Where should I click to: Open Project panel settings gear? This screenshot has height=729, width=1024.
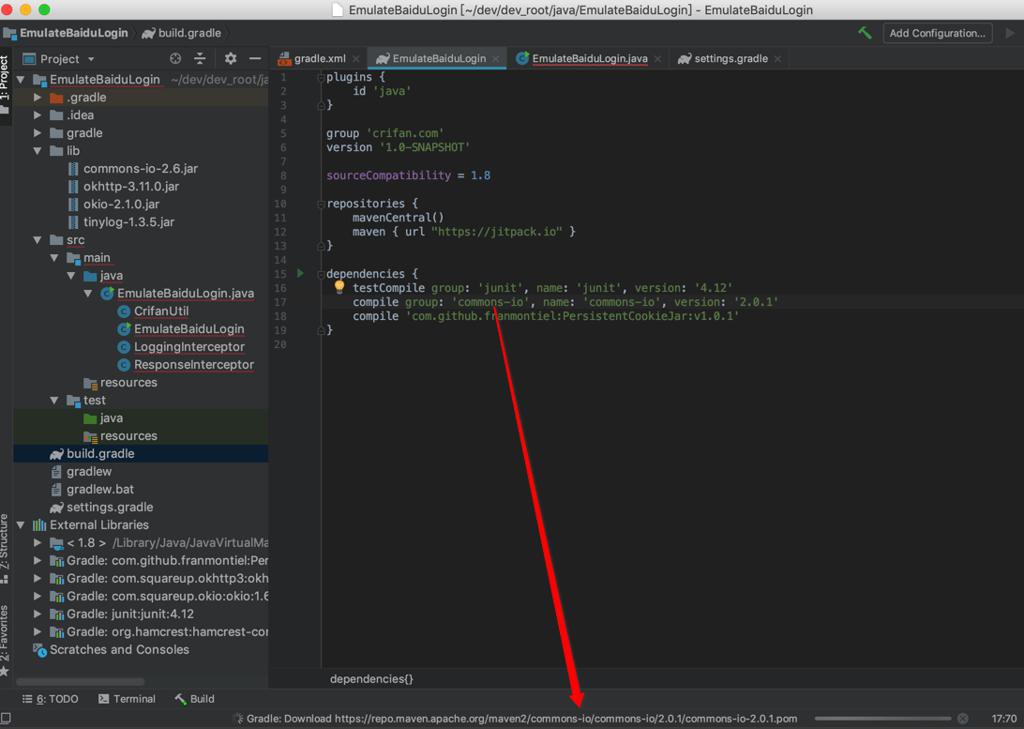point(231,59)
